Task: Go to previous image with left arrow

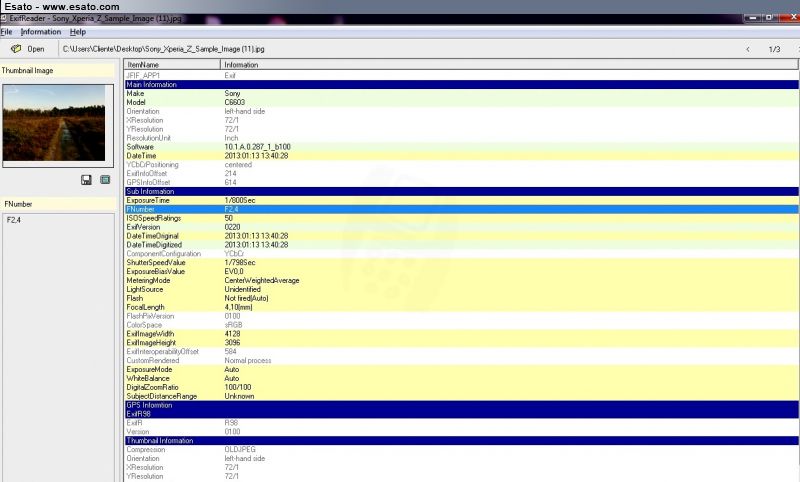Action: click(x=747, y=49)
